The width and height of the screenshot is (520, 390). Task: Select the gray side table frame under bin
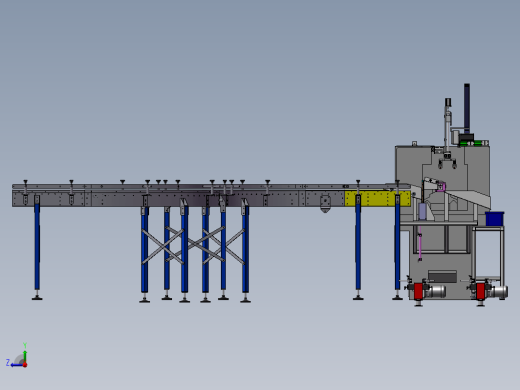pos(488,254)
